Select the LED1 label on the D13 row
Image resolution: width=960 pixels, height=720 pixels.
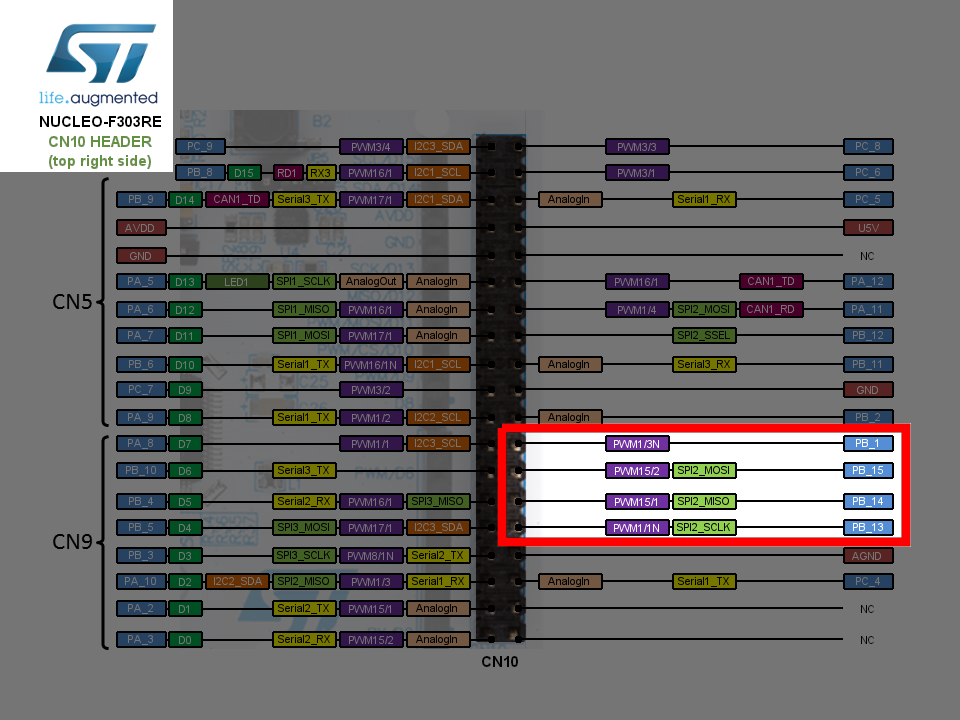(236, 281)
